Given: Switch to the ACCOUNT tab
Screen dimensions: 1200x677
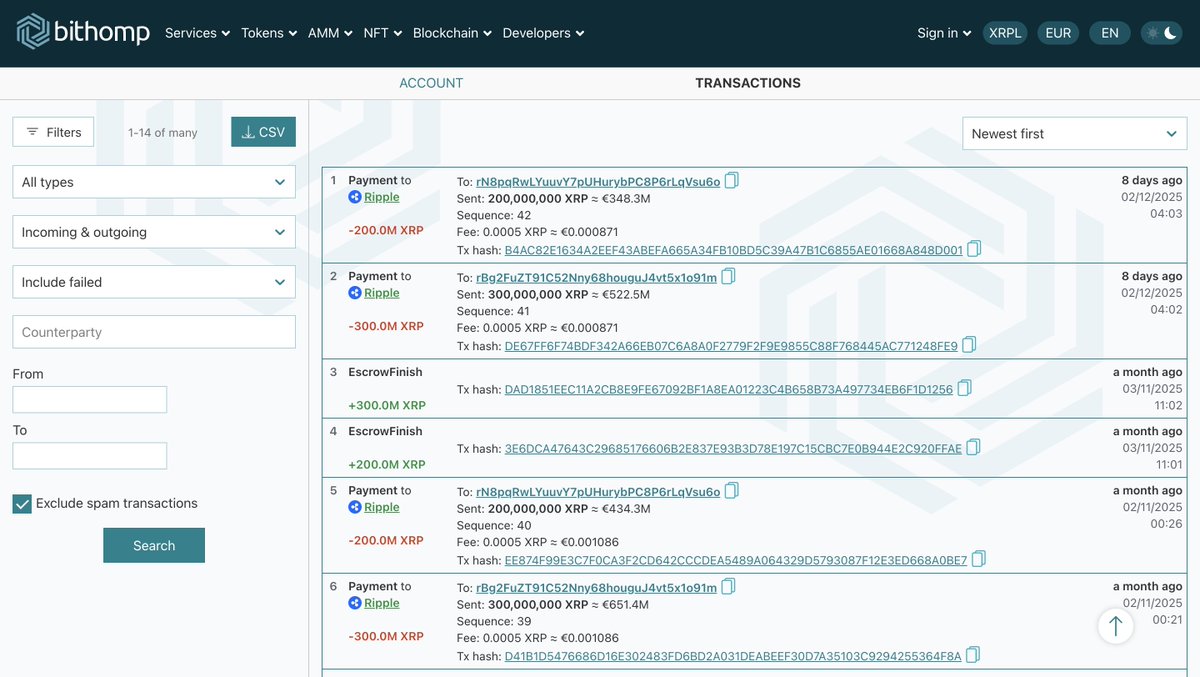Looking at the screenshot, I should 431,83.
